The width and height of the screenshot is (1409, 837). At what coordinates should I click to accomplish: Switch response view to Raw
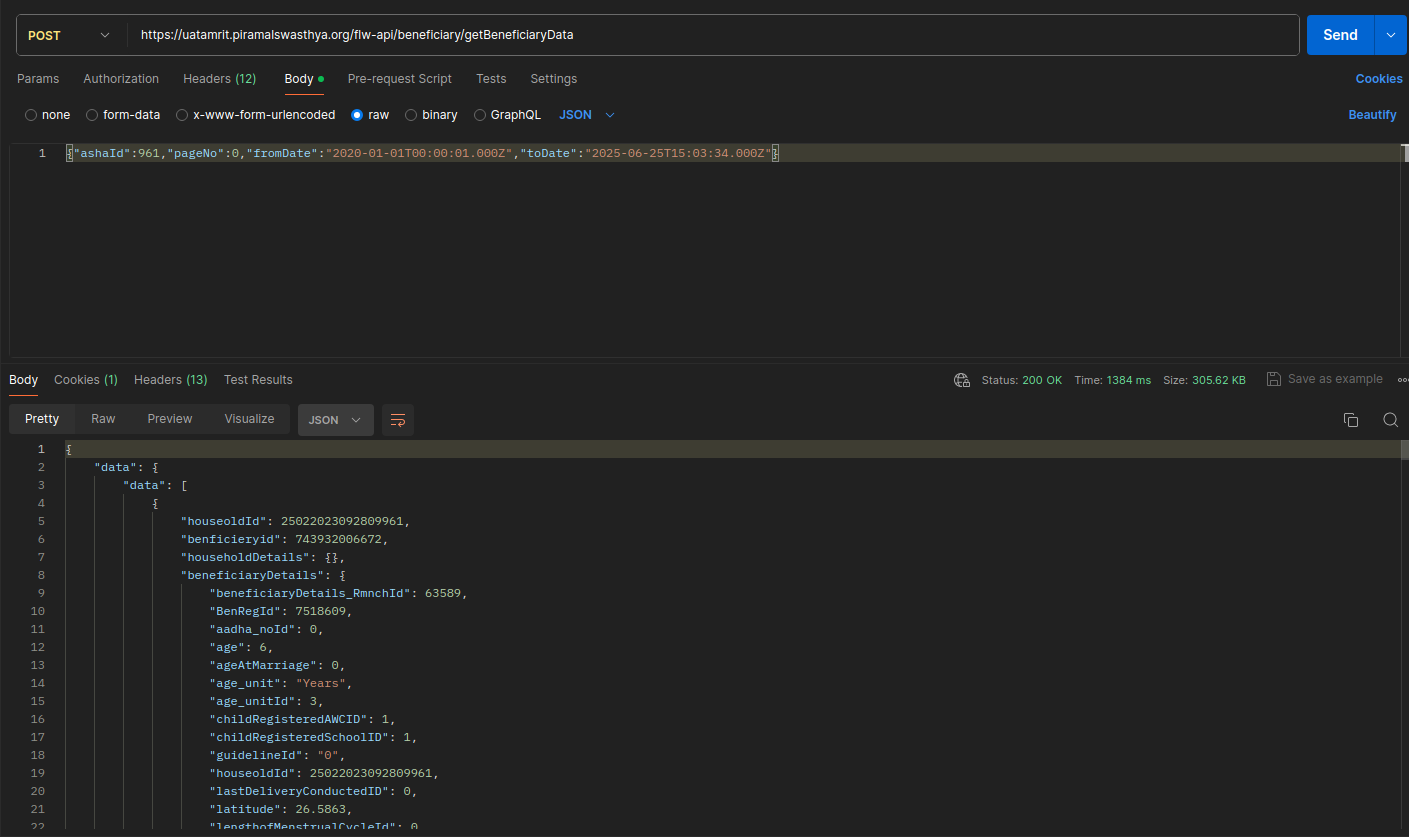(103, 419)
